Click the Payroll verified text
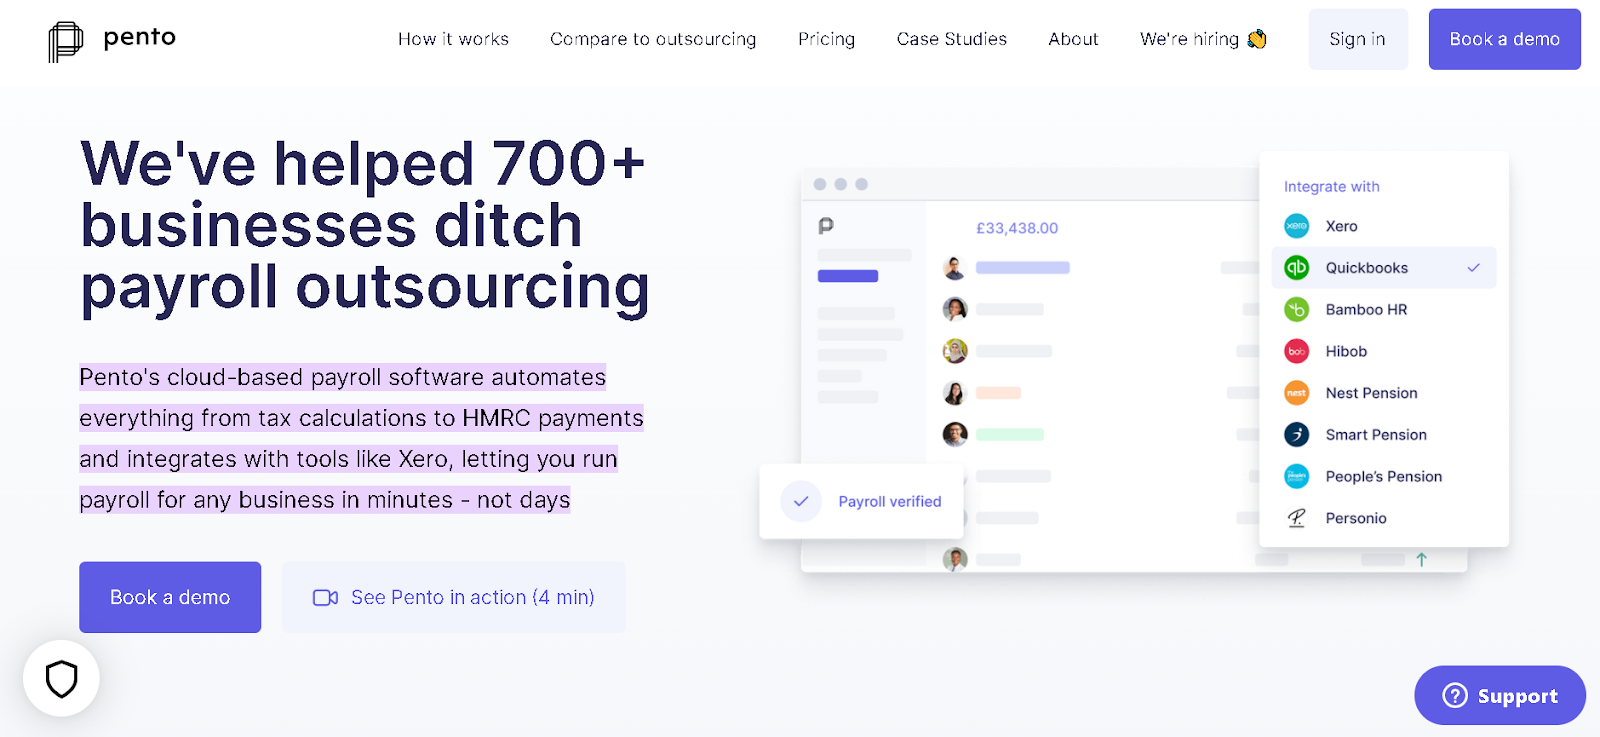Viewport: 1600px width, 737px height. pyautogui.click(x=889, y=502)
